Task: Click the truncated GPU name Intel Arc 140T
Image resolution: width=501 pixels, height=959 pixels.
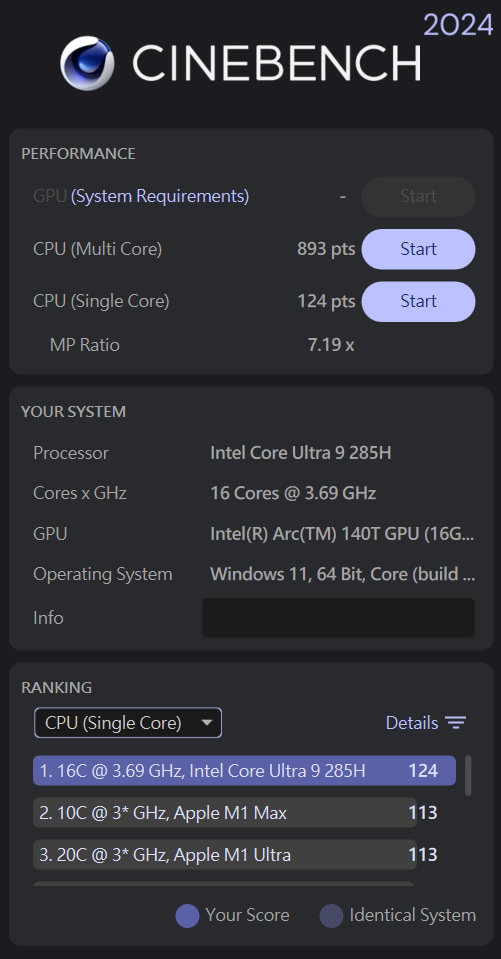Action: (x=342, y=534)
